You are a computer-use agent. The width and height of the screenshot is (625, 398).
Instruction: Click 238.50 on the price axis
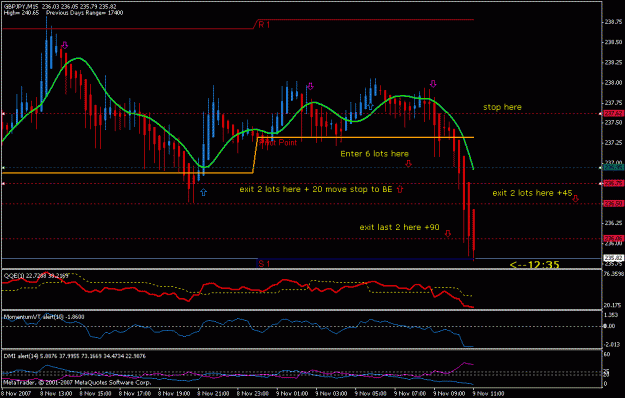click(x=613, y=42)
